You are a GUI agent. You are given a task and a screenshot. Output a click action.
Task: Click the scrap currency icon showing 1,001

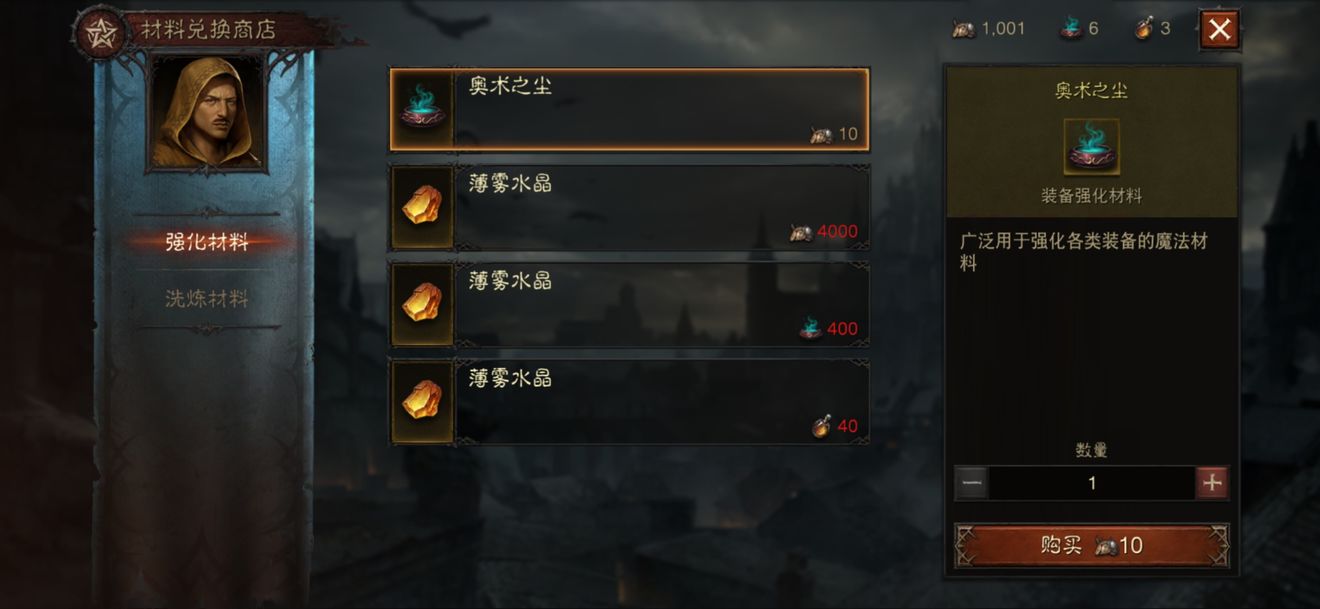[x=964, y=29]
